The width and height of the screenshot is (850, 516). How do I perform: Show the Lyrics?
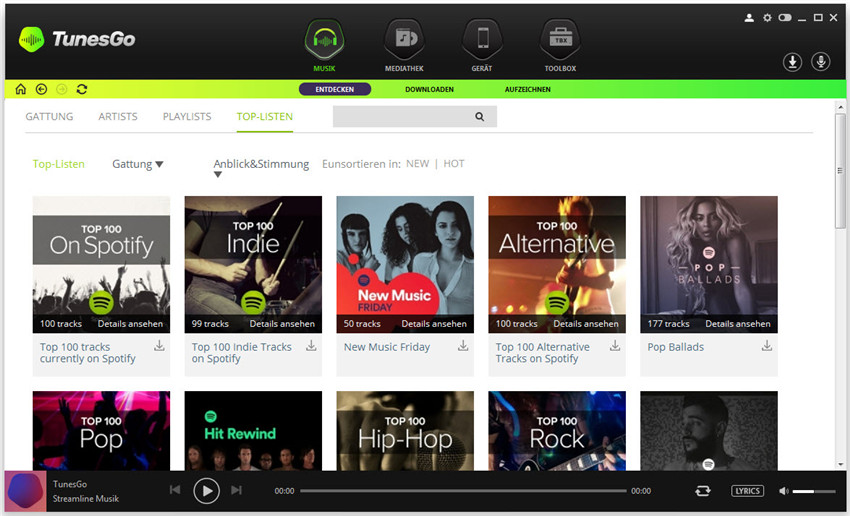pyautogui.click(x=748, y=491)
